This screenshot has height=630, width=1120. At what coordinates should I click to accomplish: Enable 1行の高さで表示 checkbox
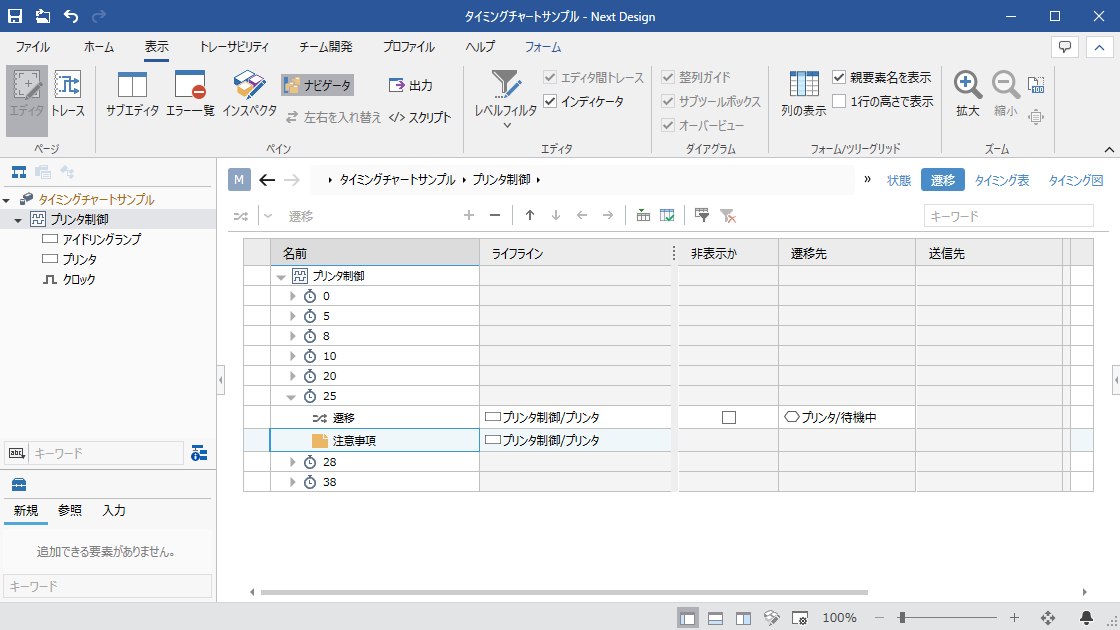coord(839,101)
